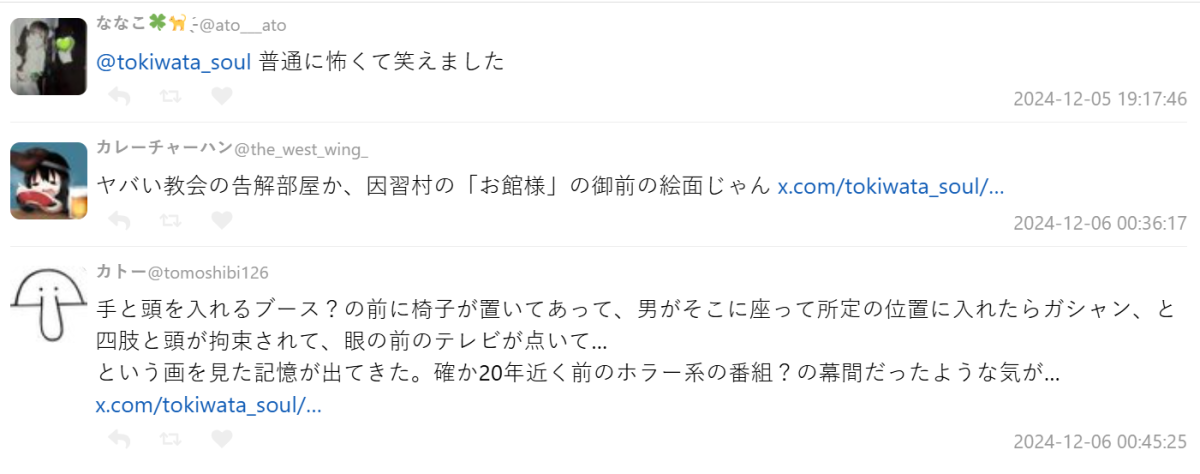Like カトー's tweet
Image resolution: width=1200 pixels, height=474 pixels.
point(222,438)
